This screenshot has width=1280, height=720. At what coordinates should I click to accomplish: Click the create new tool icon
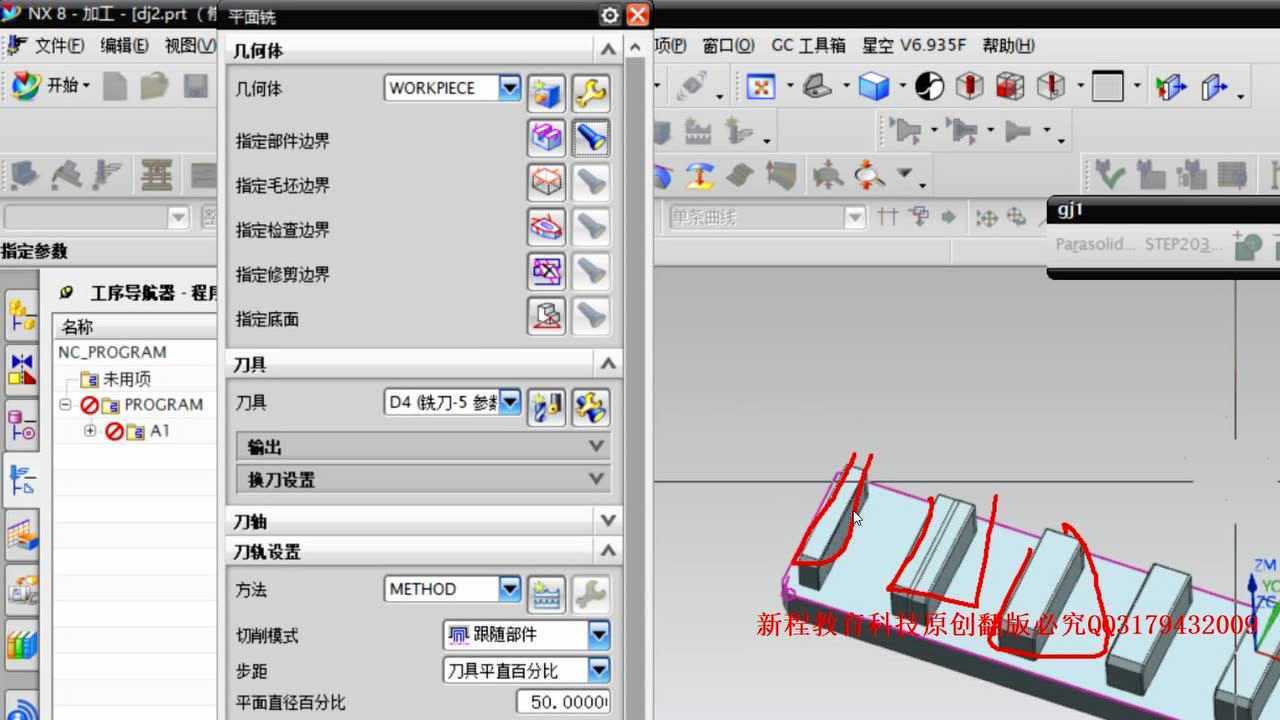click(546, 406)
